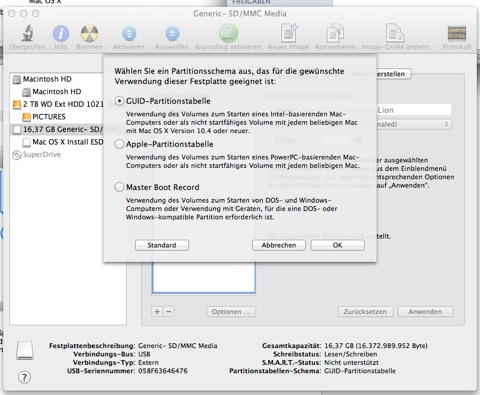Image resolution: width=480 pixels, height=395 pixels.
Task: Click the plus add partition button
Action: pyautogui.click(x=157, y=312)
